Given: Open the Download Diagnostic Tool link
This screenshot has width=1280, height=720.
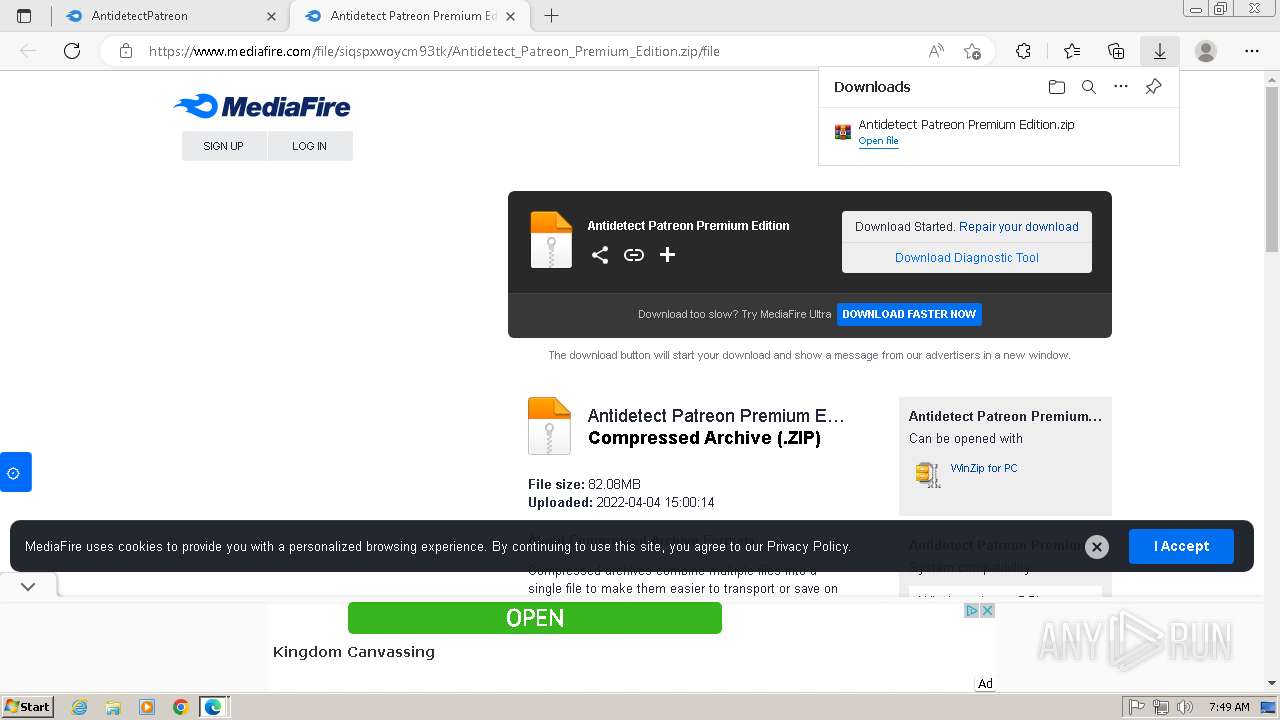Looking at the screenshot, I should click(967, 258).
